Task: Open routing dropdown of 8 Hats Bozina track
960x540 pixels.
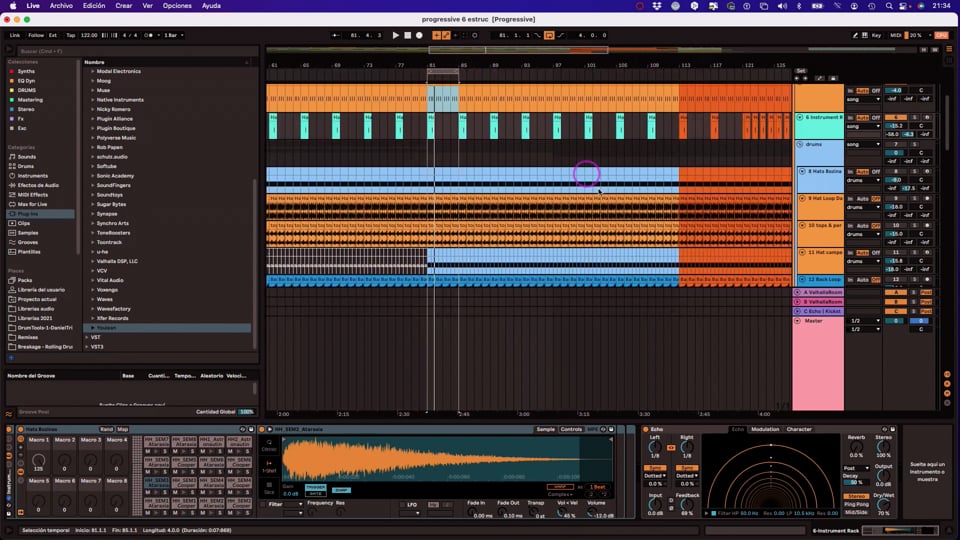Action: (x=863, y=181)
